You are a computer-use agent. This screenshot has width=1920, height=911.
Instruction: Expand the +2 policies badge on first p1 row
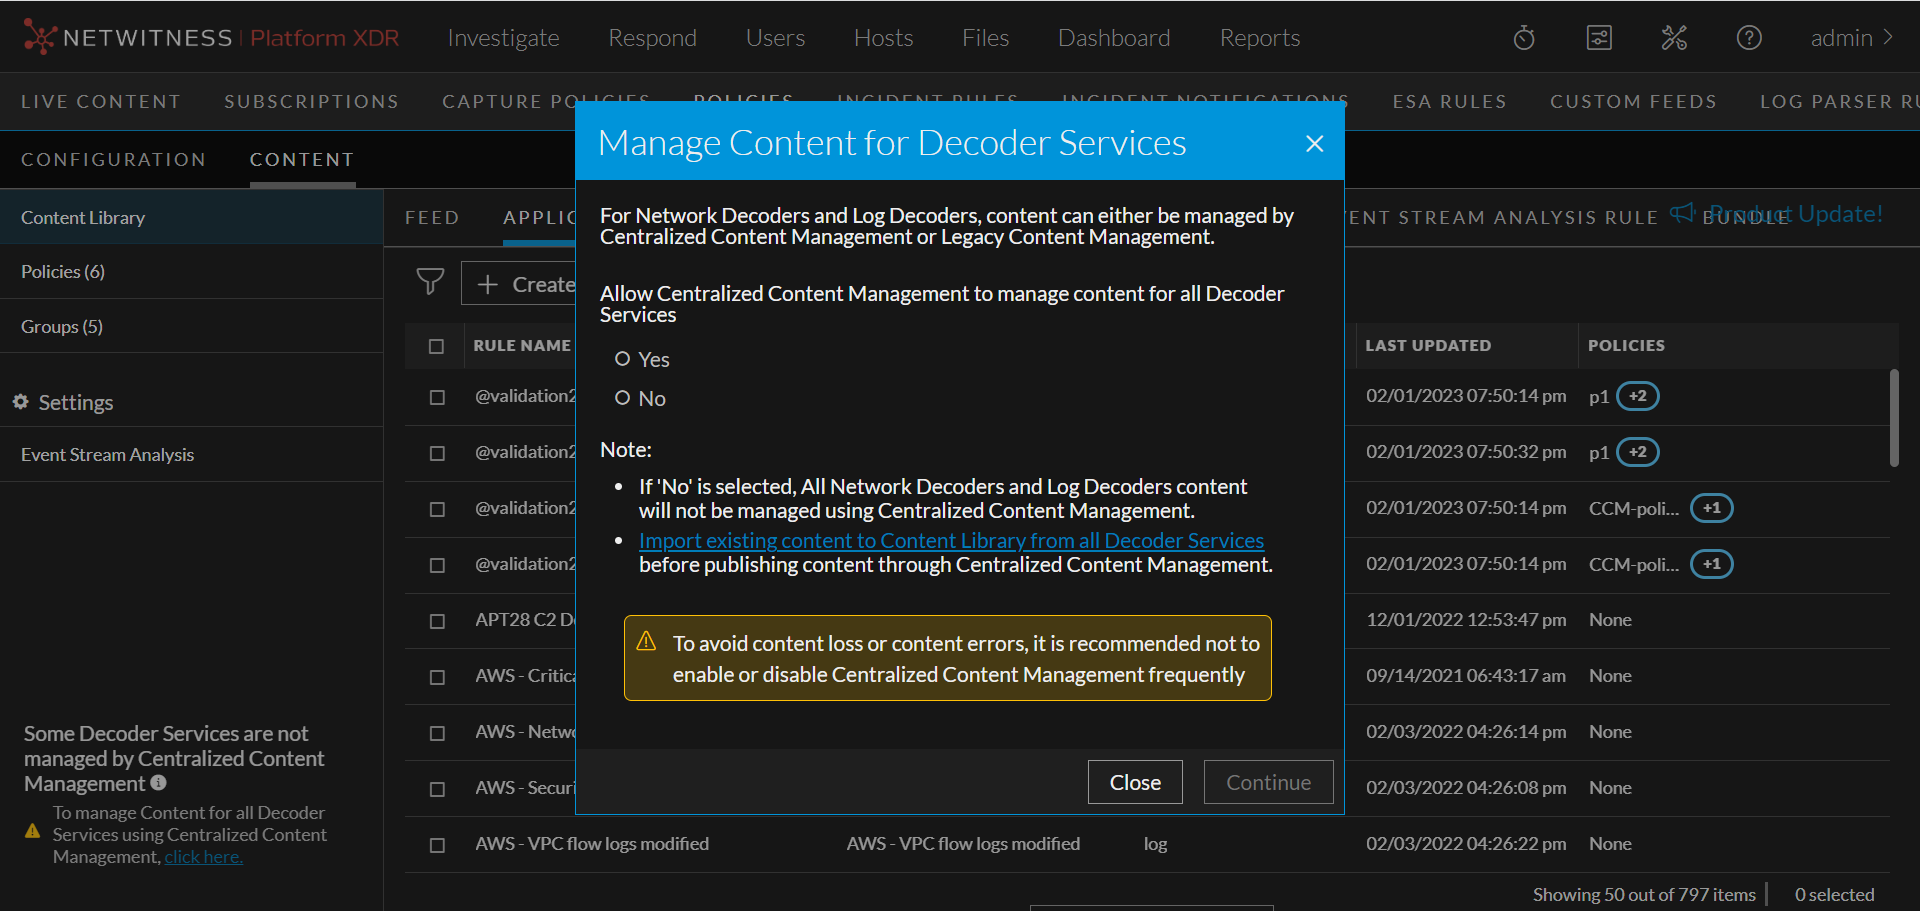tap(1637, 396)
